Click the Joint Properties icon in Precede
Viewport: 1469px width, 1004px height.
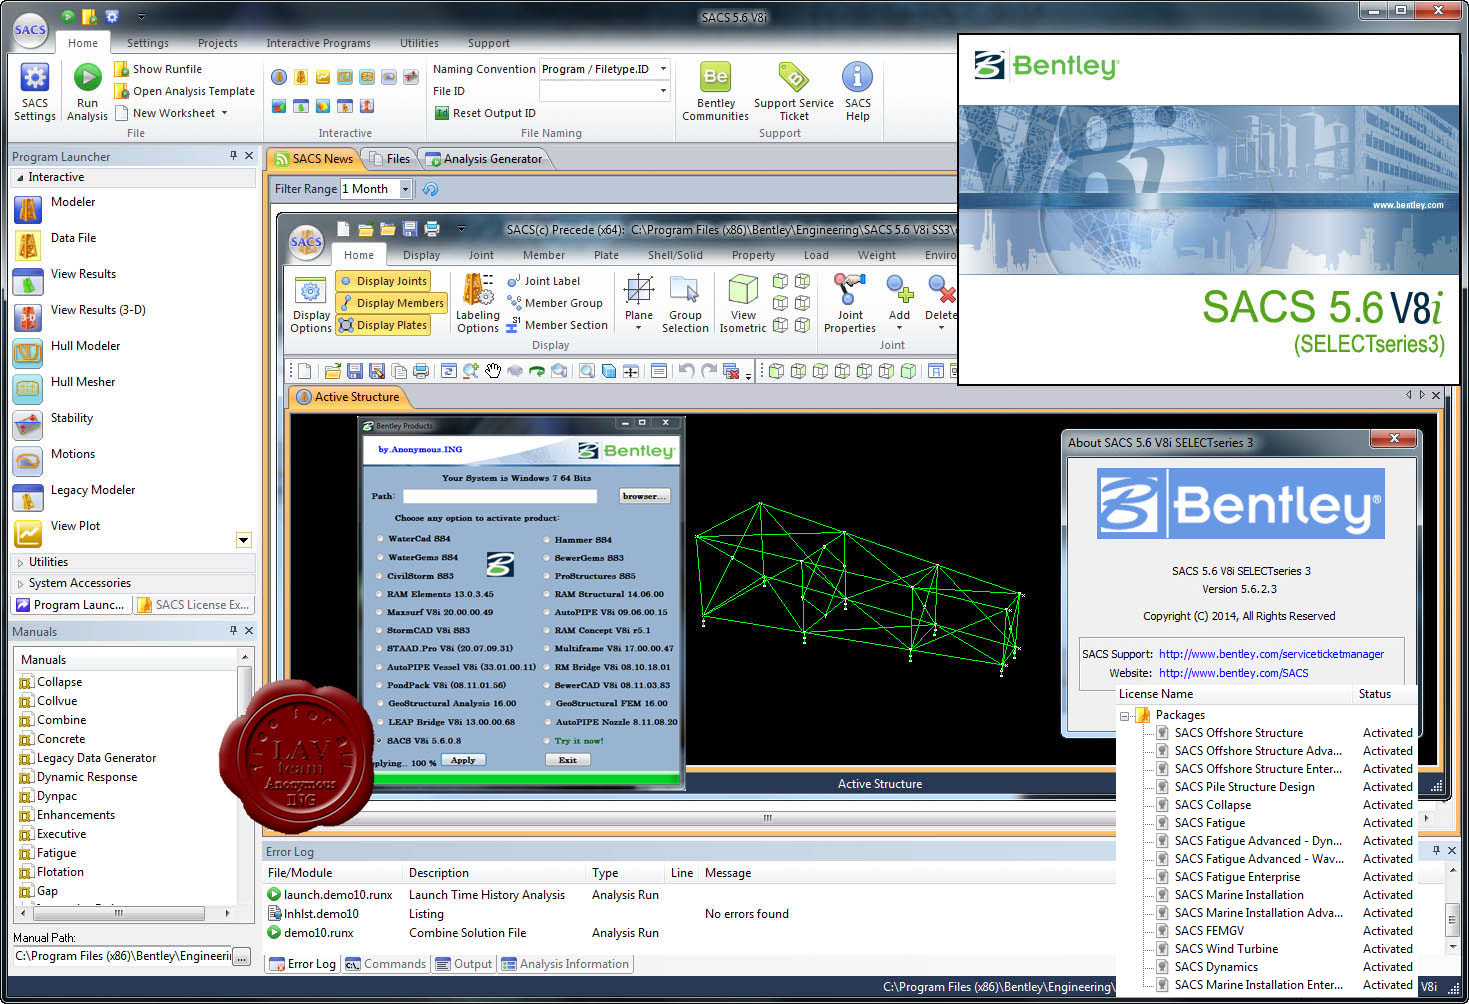tap(849, 289)
